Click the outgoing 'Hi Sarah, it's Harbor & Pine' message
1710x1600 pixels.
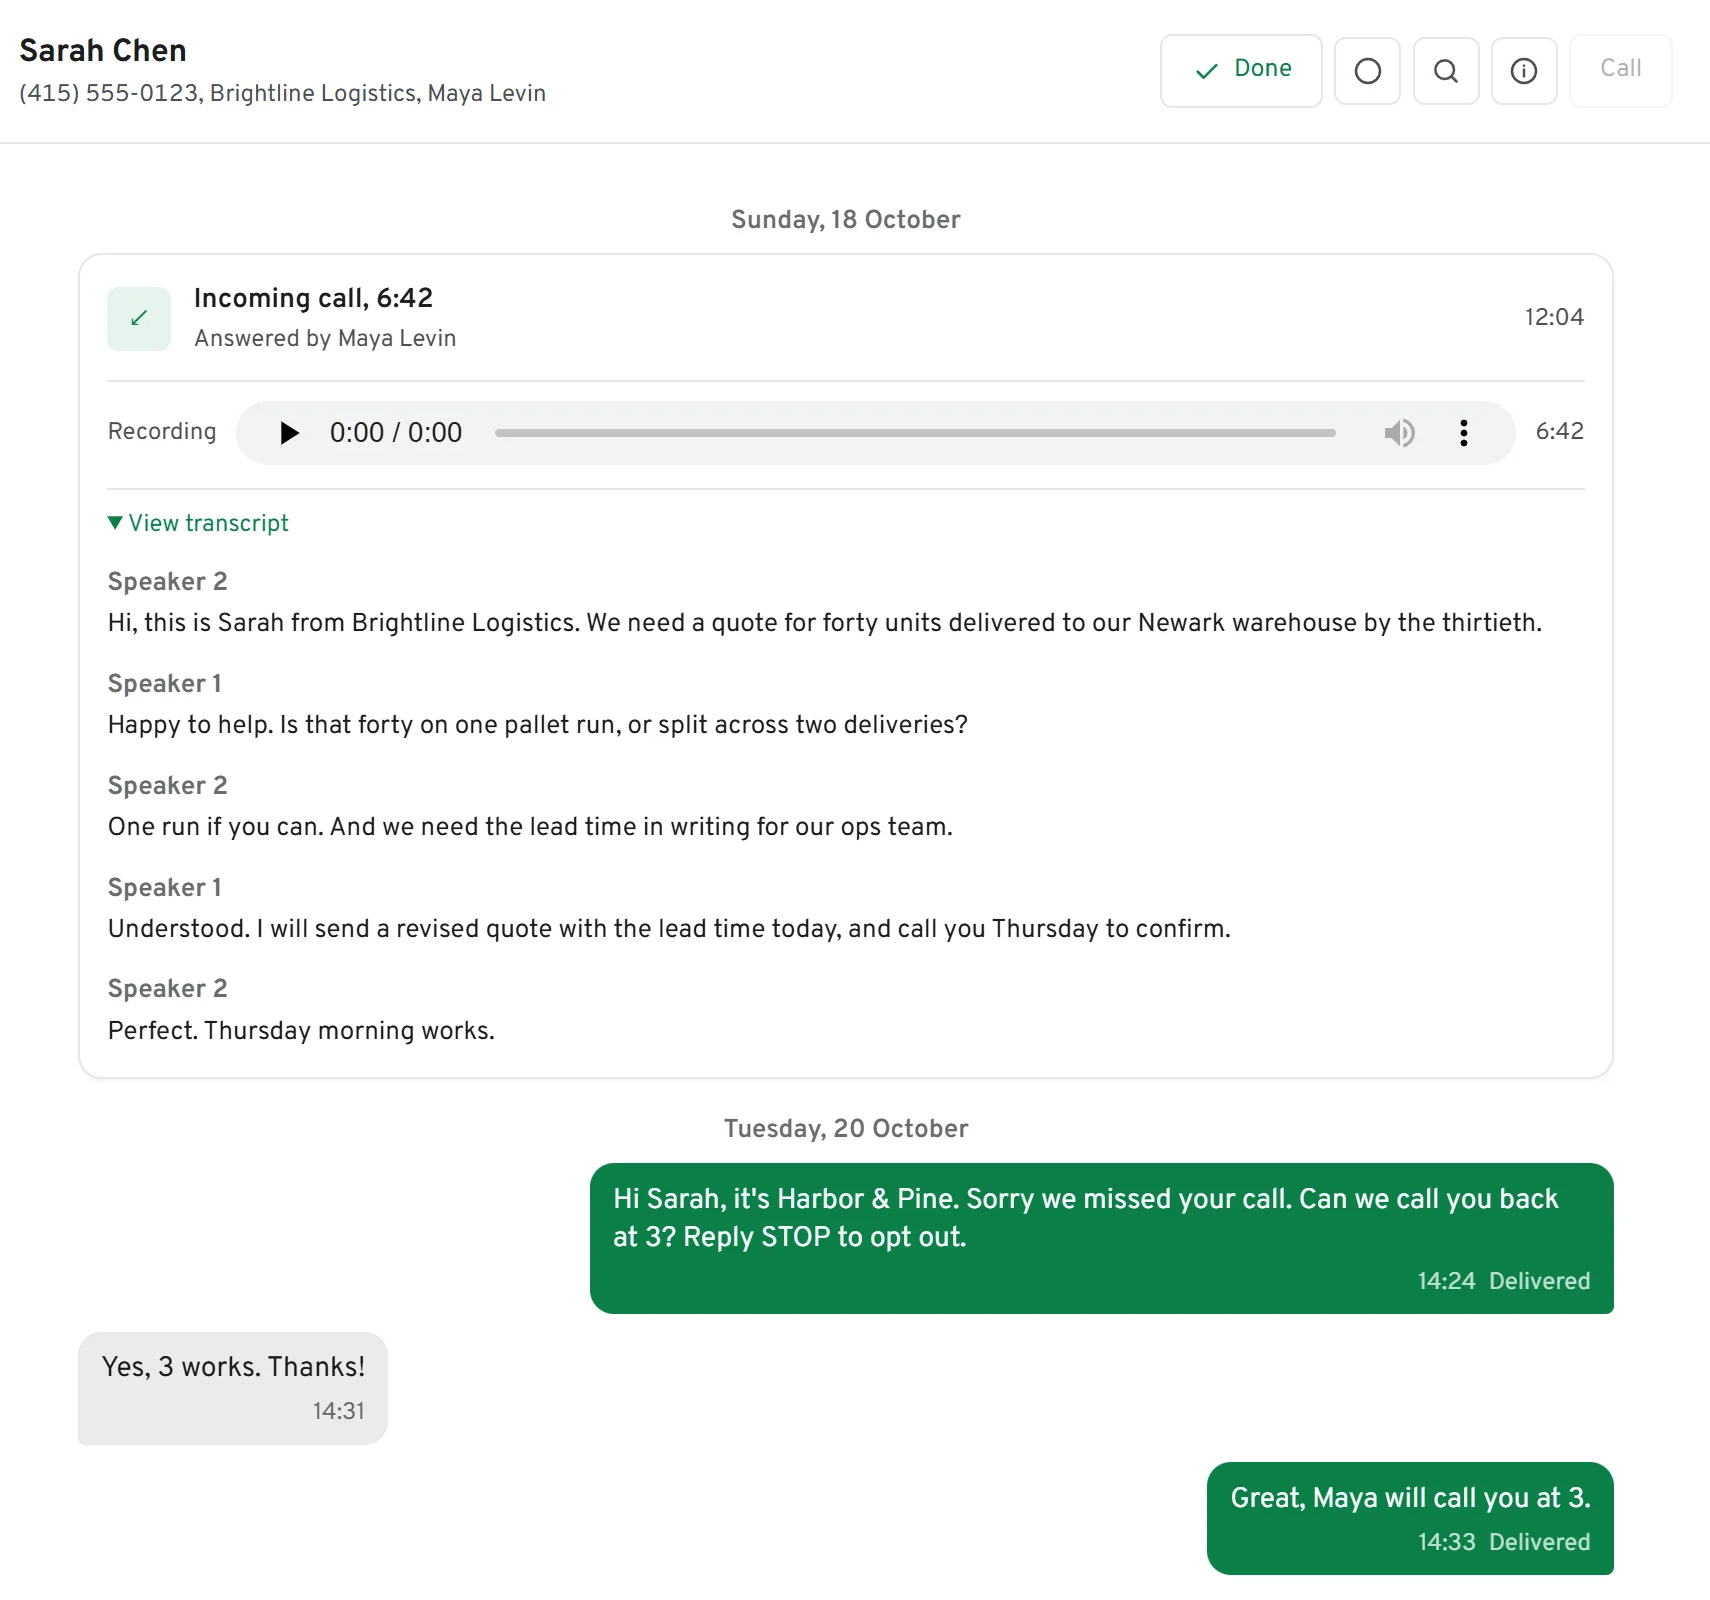[x=1102, y=1238]
